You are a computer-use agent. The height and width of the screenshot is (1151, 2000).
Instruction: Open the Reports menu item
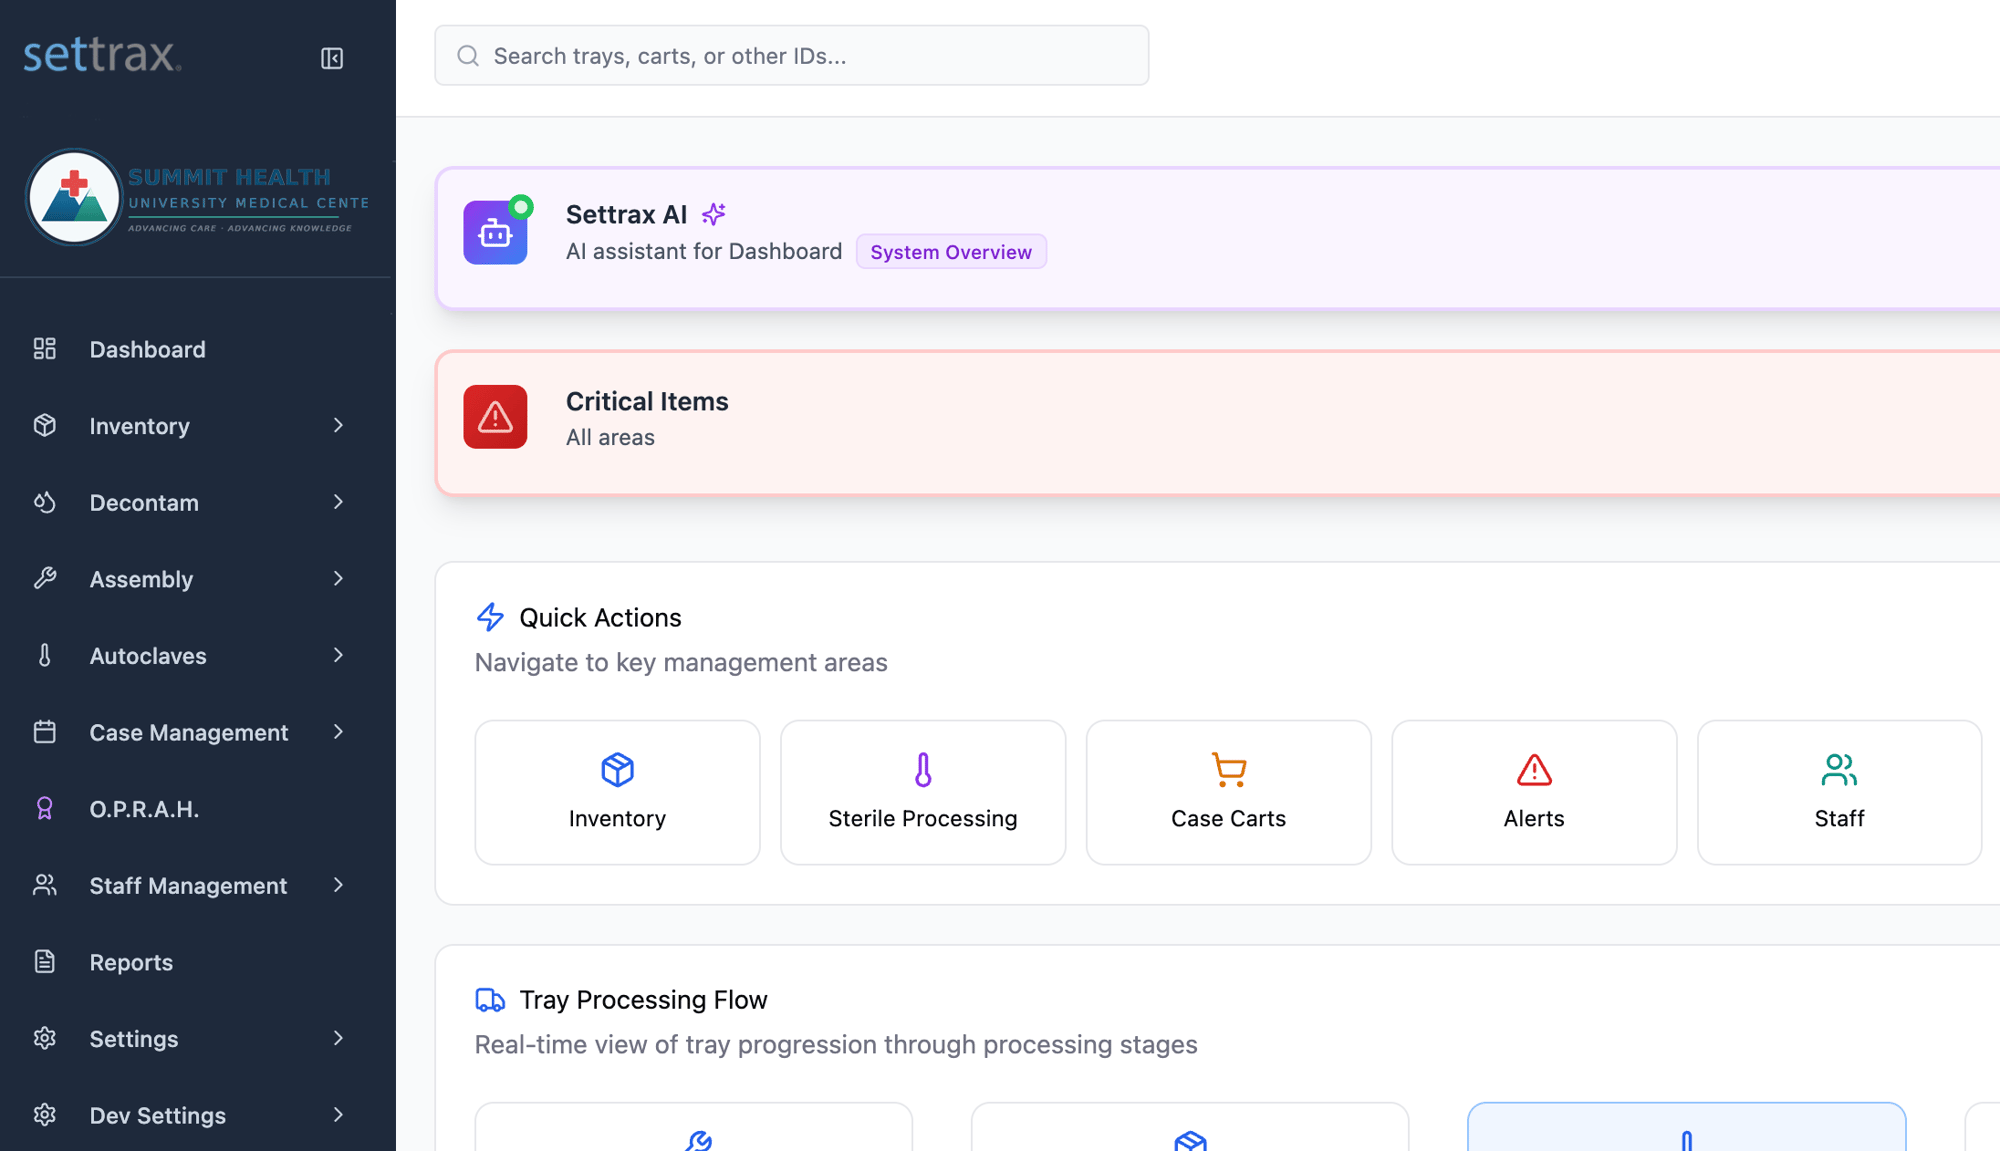[196, 962]
